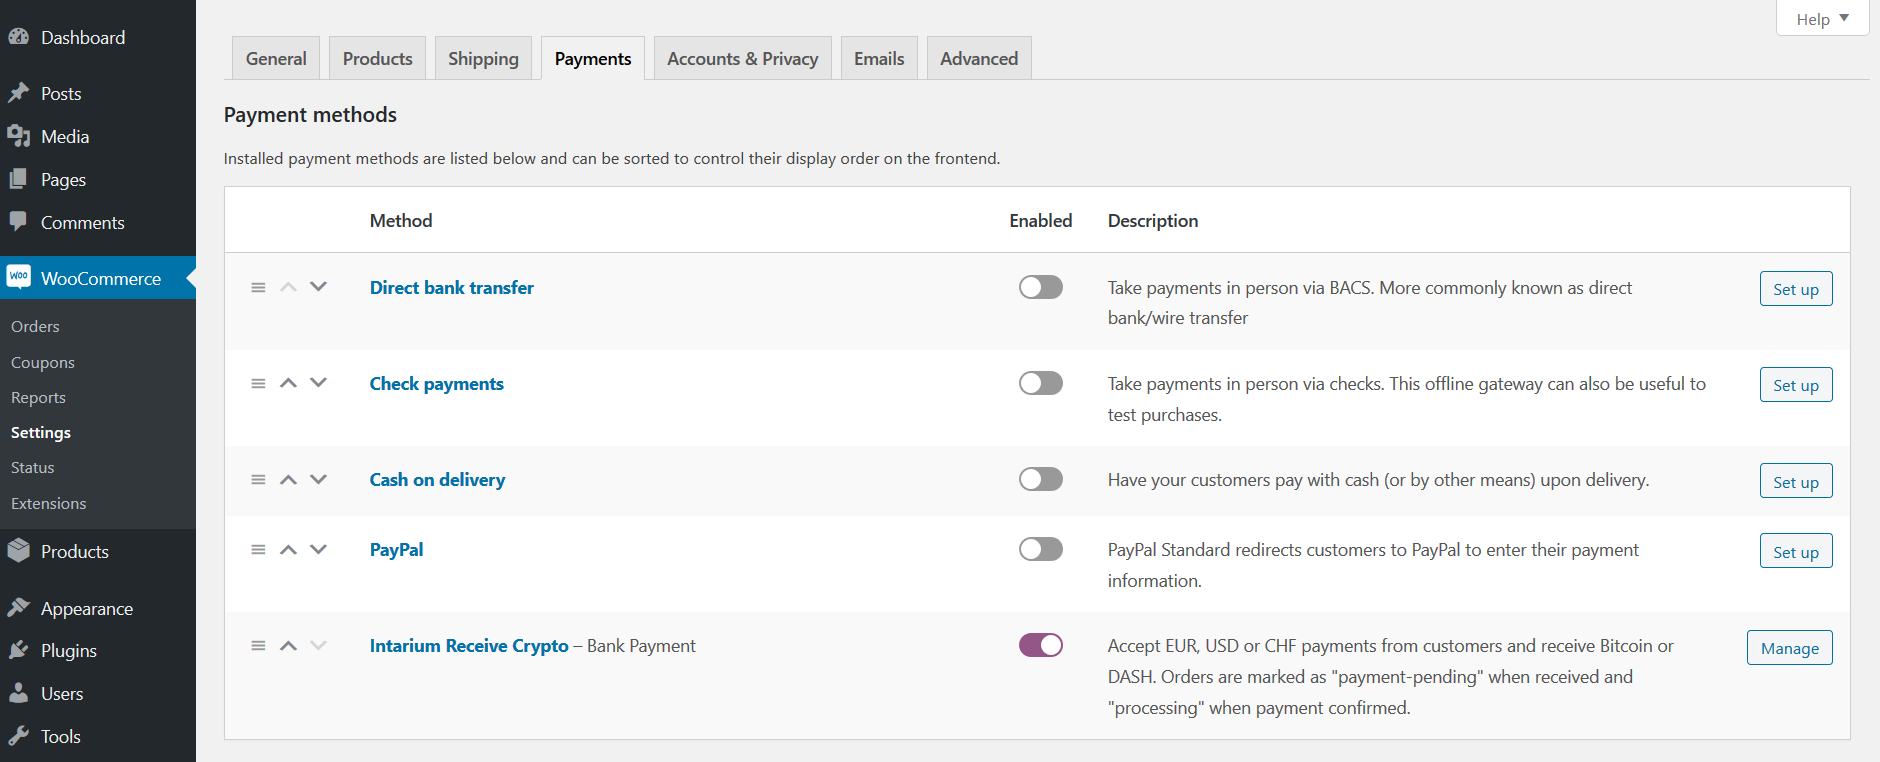This screenshot has height=762, width=1880.
Task: Click Manage for Intarium Receive Crypto
Action: (x=1790, y=648)
